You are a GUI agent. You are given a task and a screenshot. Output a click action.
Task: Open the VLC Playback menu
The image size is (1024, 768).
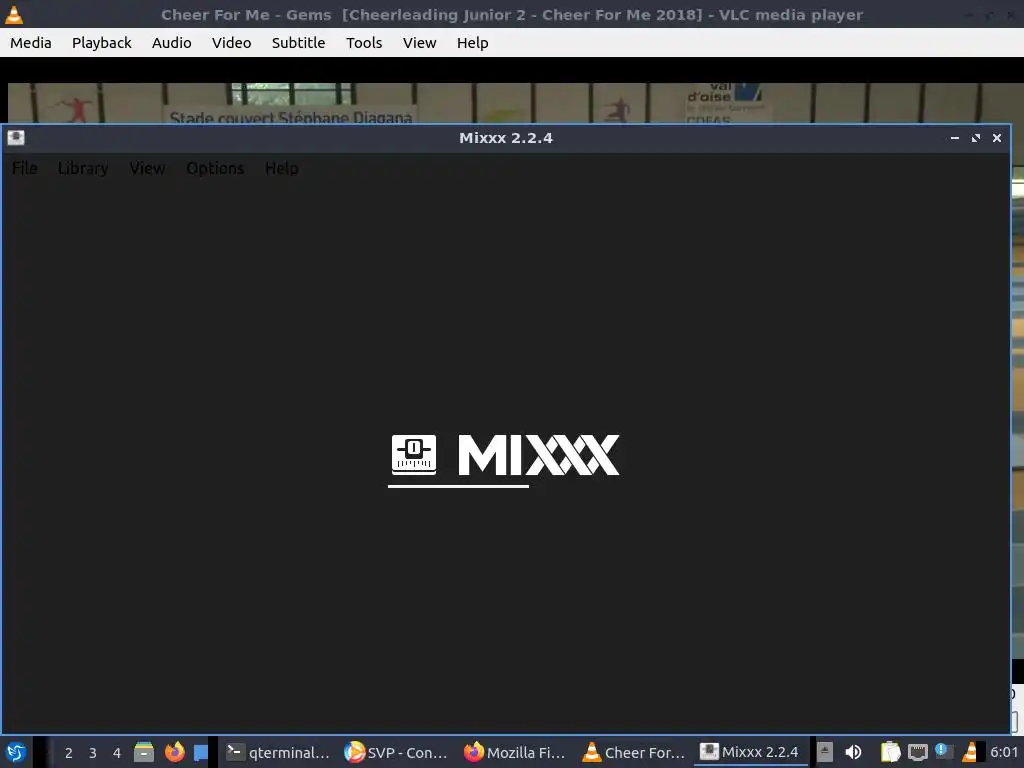[x=101, y=43]
